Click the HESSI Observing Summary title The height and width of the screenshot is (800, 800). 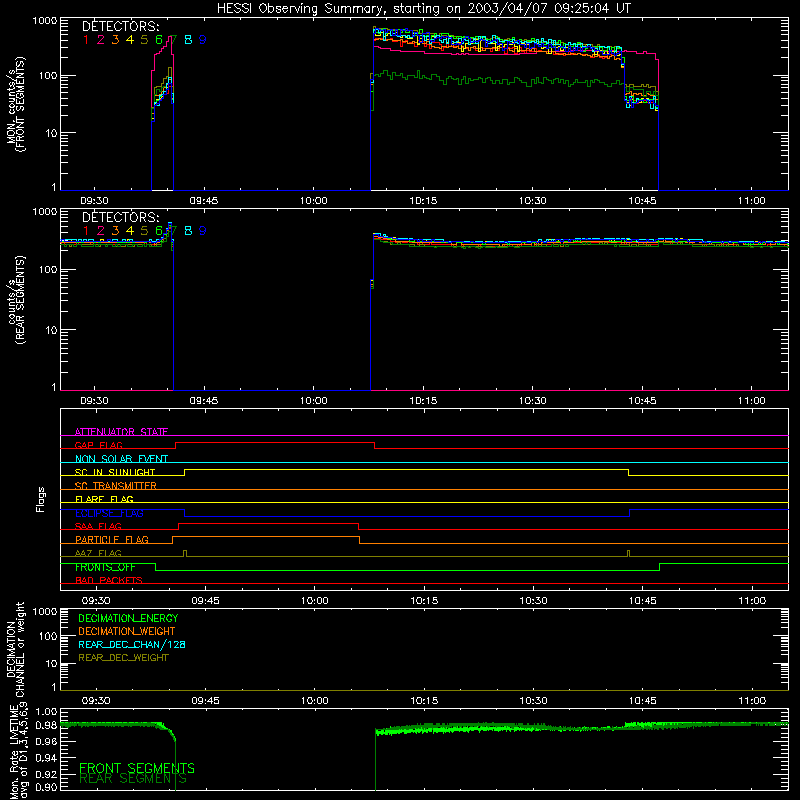coord(423,8)
